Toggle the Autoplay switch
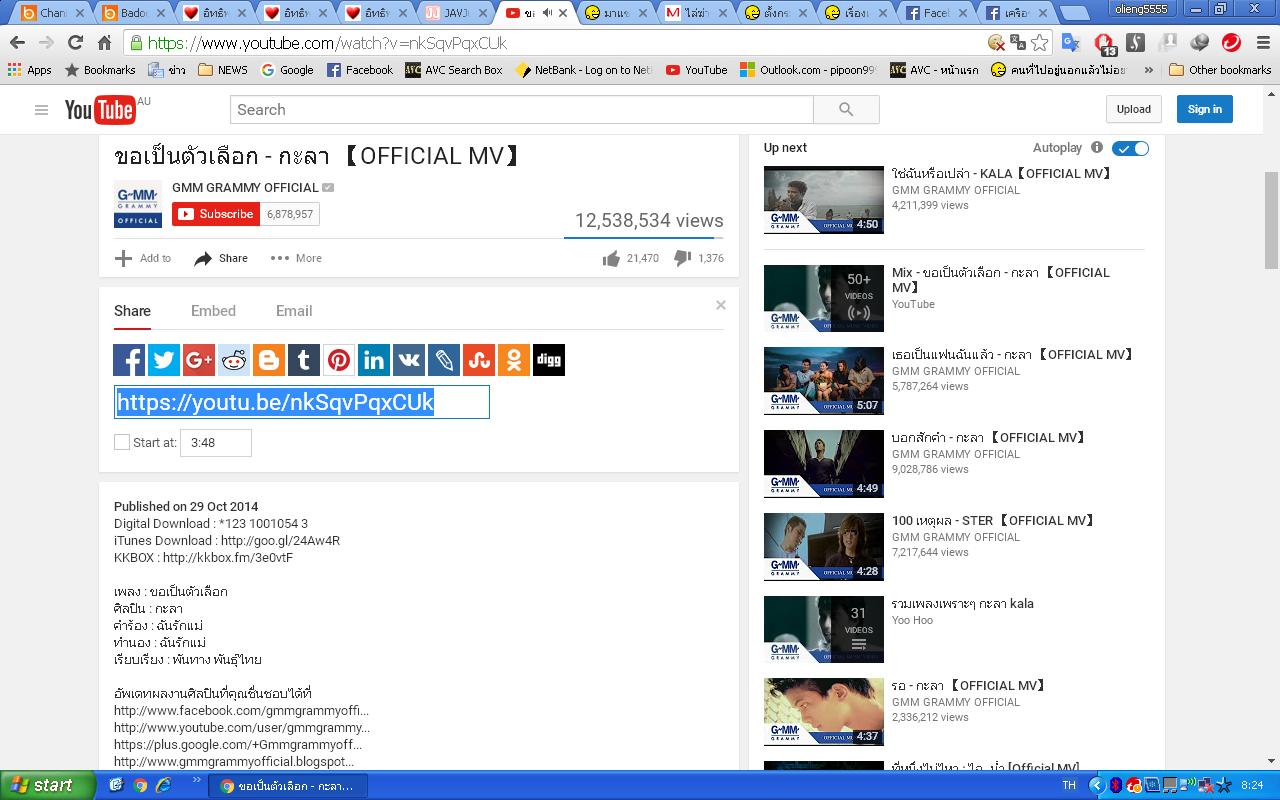The height and width of the screenshot is (800, 1280). pos(1131,148)
